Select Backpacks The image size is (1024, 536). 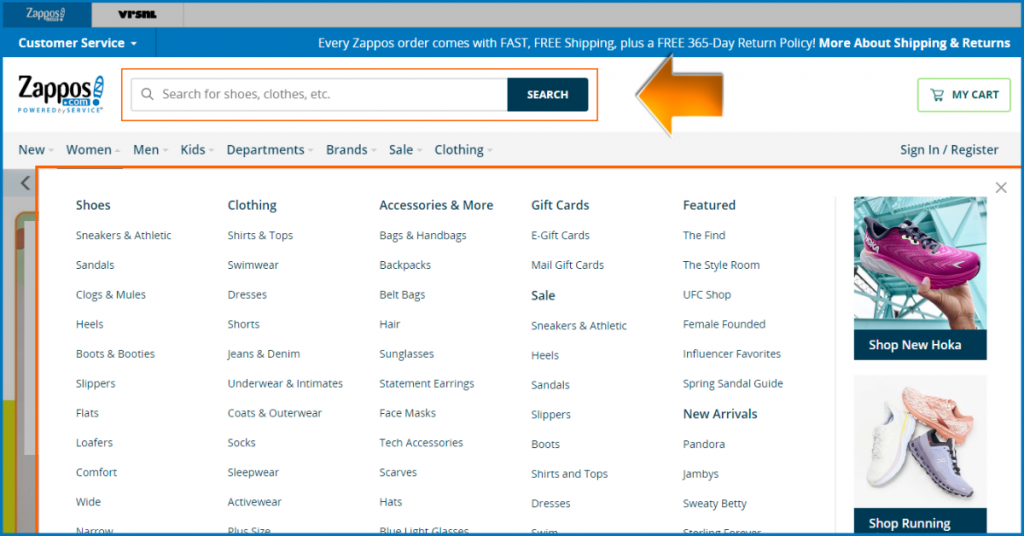405,265
